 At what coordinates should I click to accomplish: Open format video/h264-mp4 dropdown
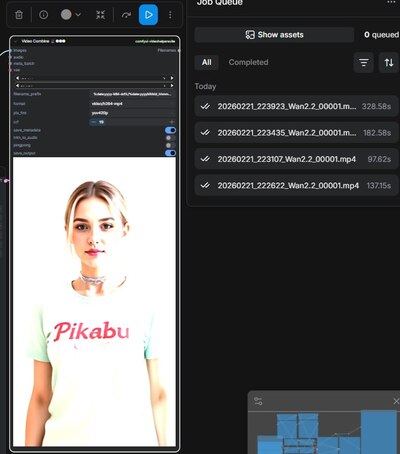click(133, 104)
